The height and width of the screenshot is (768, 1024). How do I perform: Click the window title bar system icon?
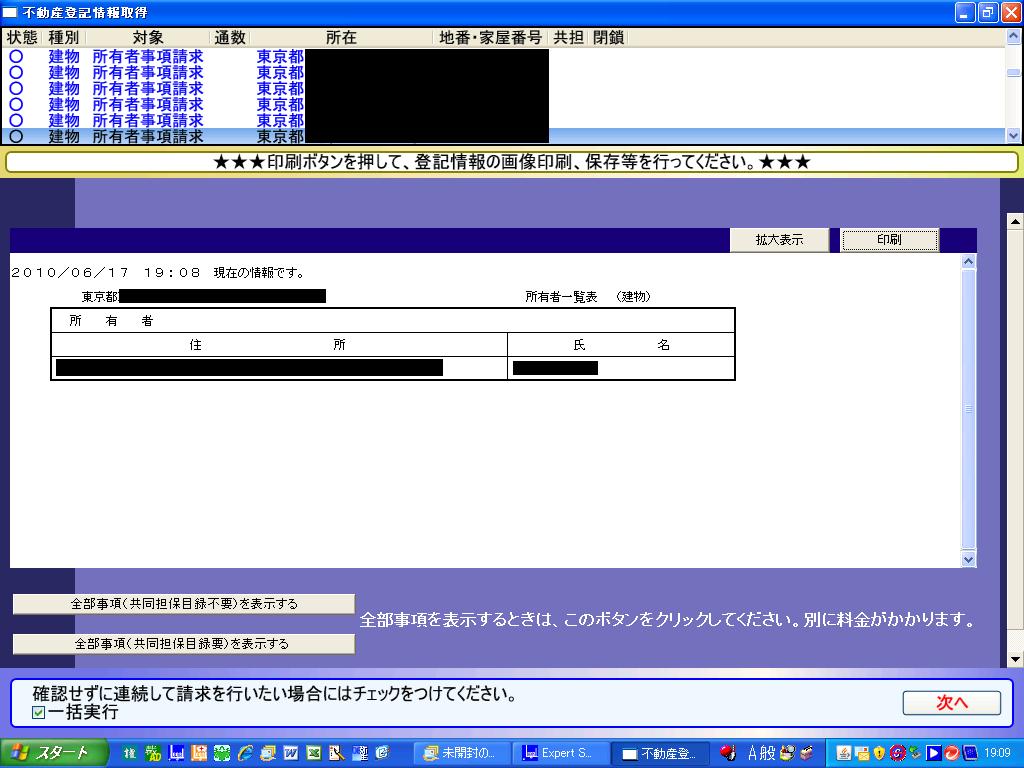(x=10, y=12)
